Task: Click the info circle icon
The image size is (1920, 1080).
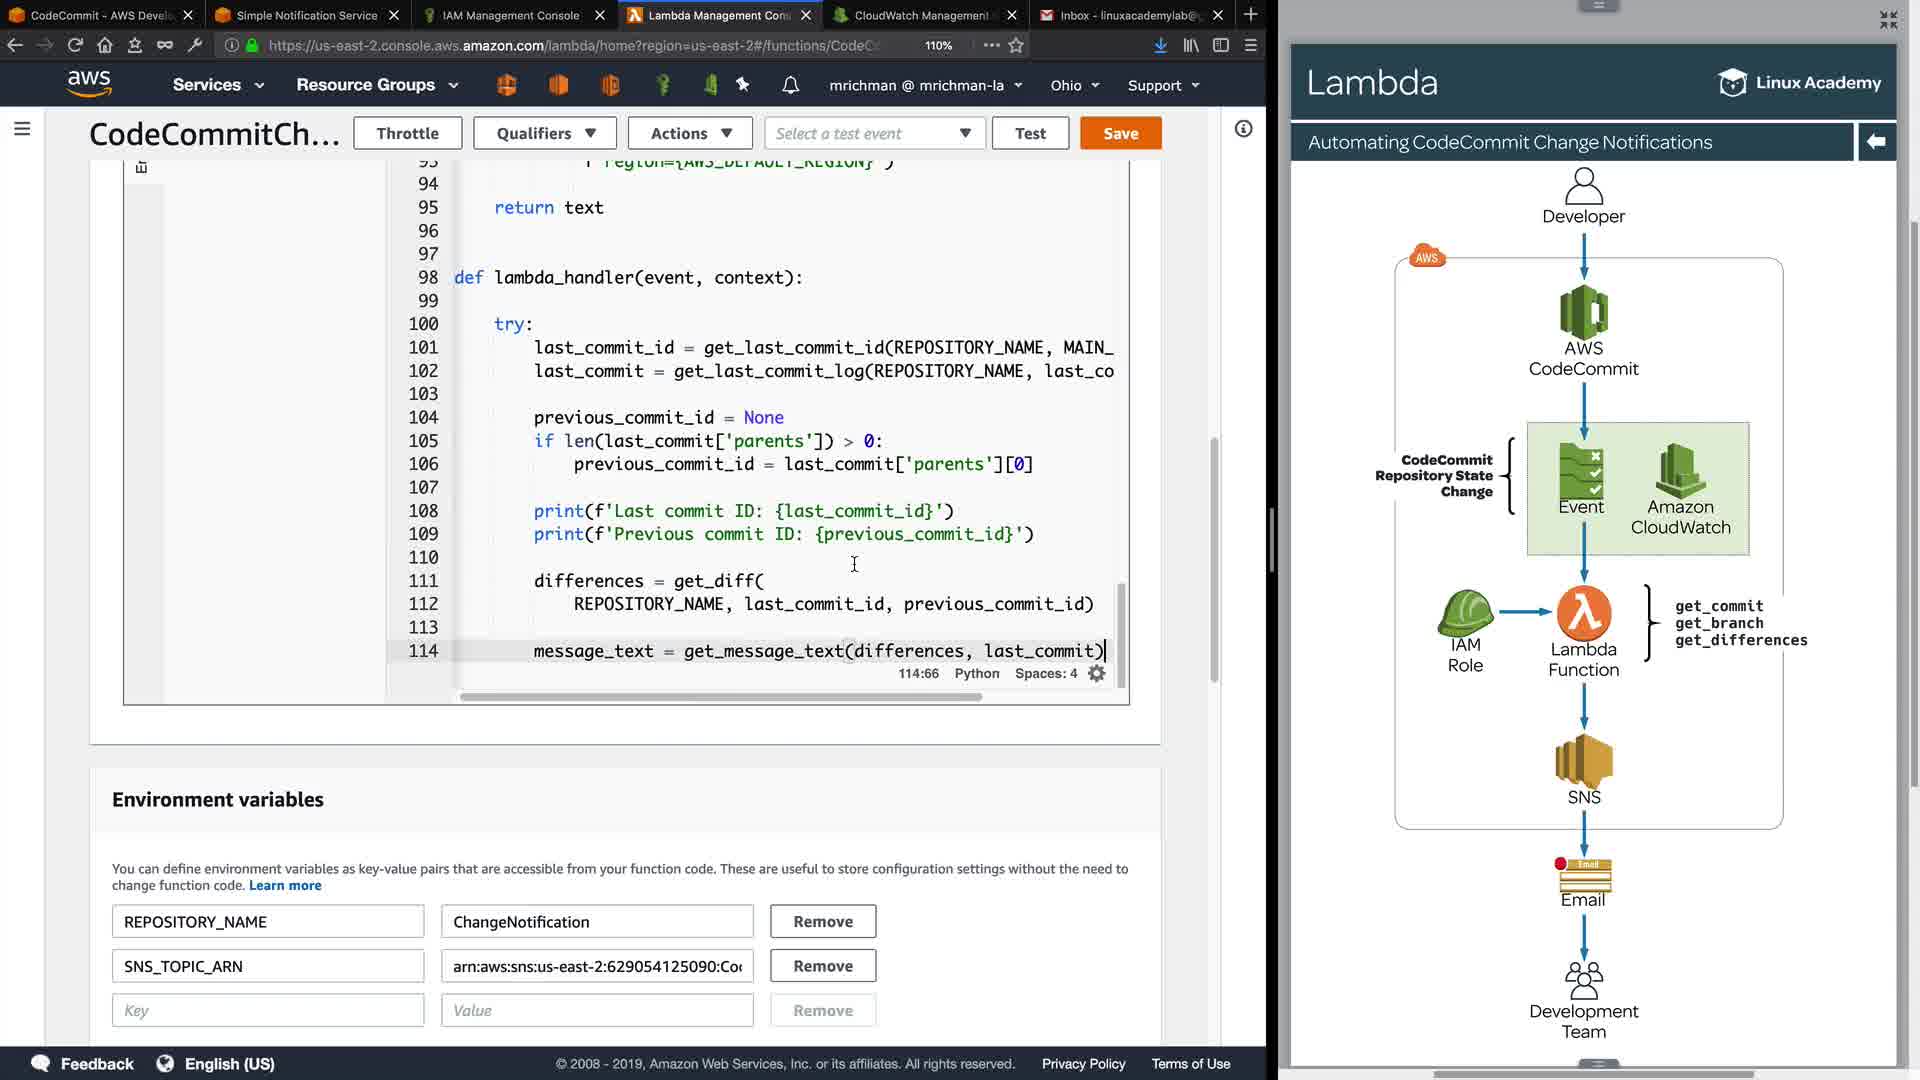Action: click(1243, 129)
